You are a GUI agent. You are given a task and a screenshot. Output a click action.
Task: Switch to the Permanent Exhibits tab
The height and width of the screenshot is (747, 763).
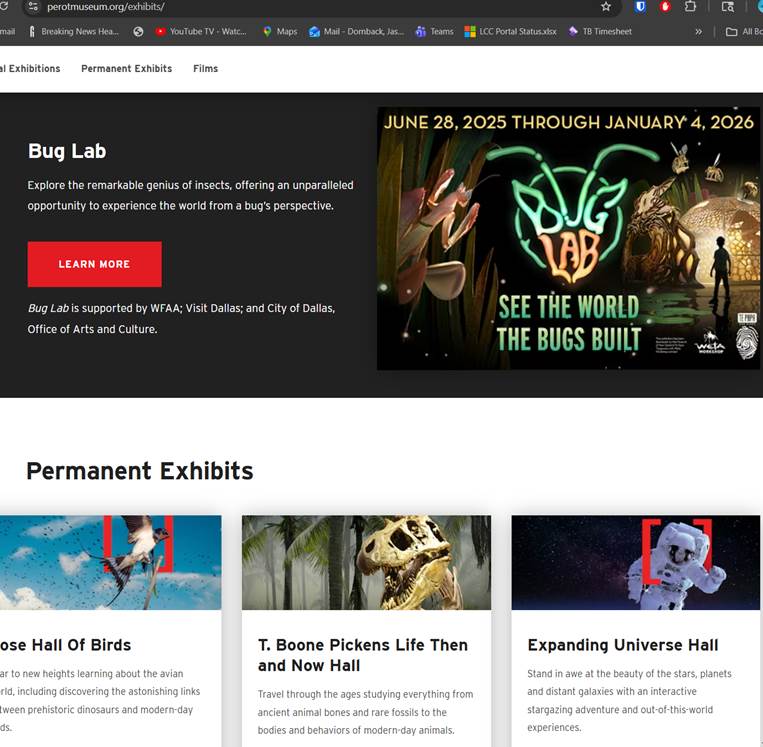coord(126,69)
